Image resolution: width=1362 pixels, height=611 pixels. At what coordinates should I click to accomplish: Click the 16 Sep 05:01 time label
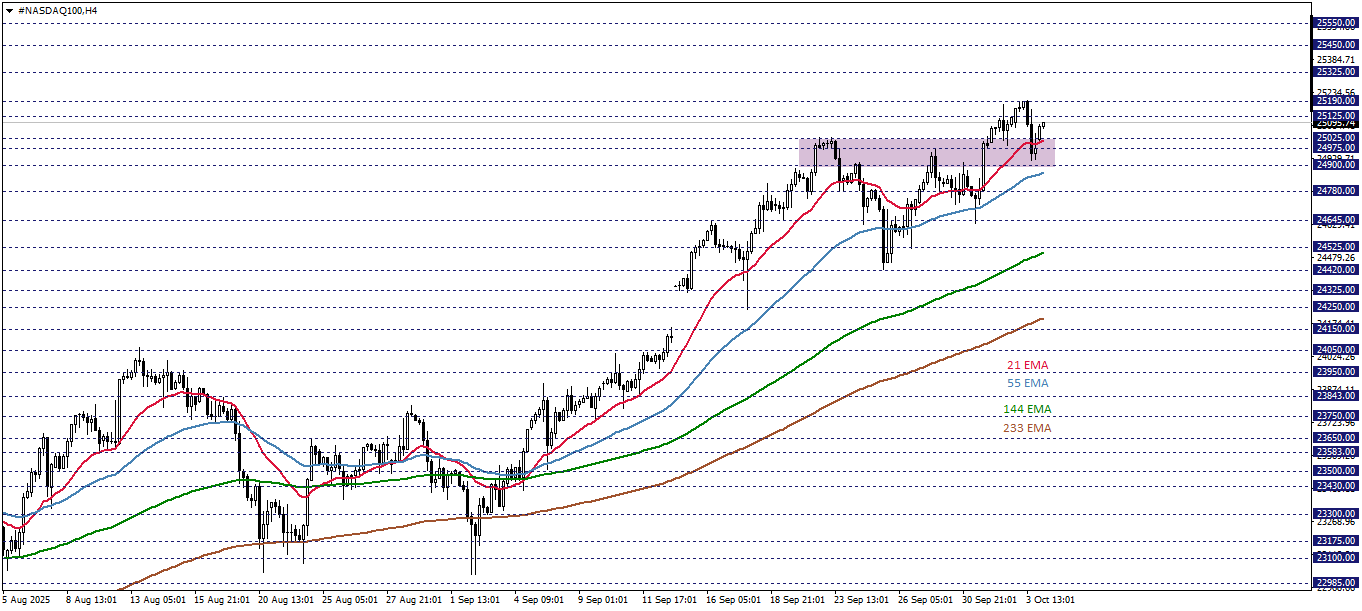point(735,600)
